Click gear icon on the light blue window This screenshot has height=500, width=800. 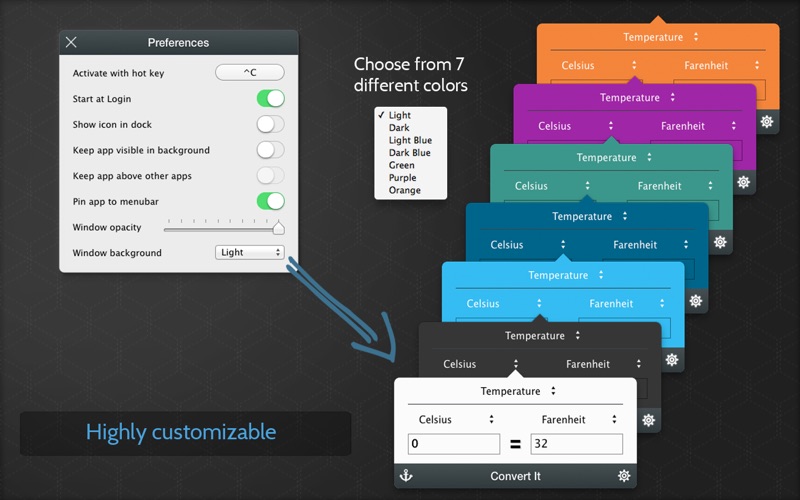pos(671,359)
